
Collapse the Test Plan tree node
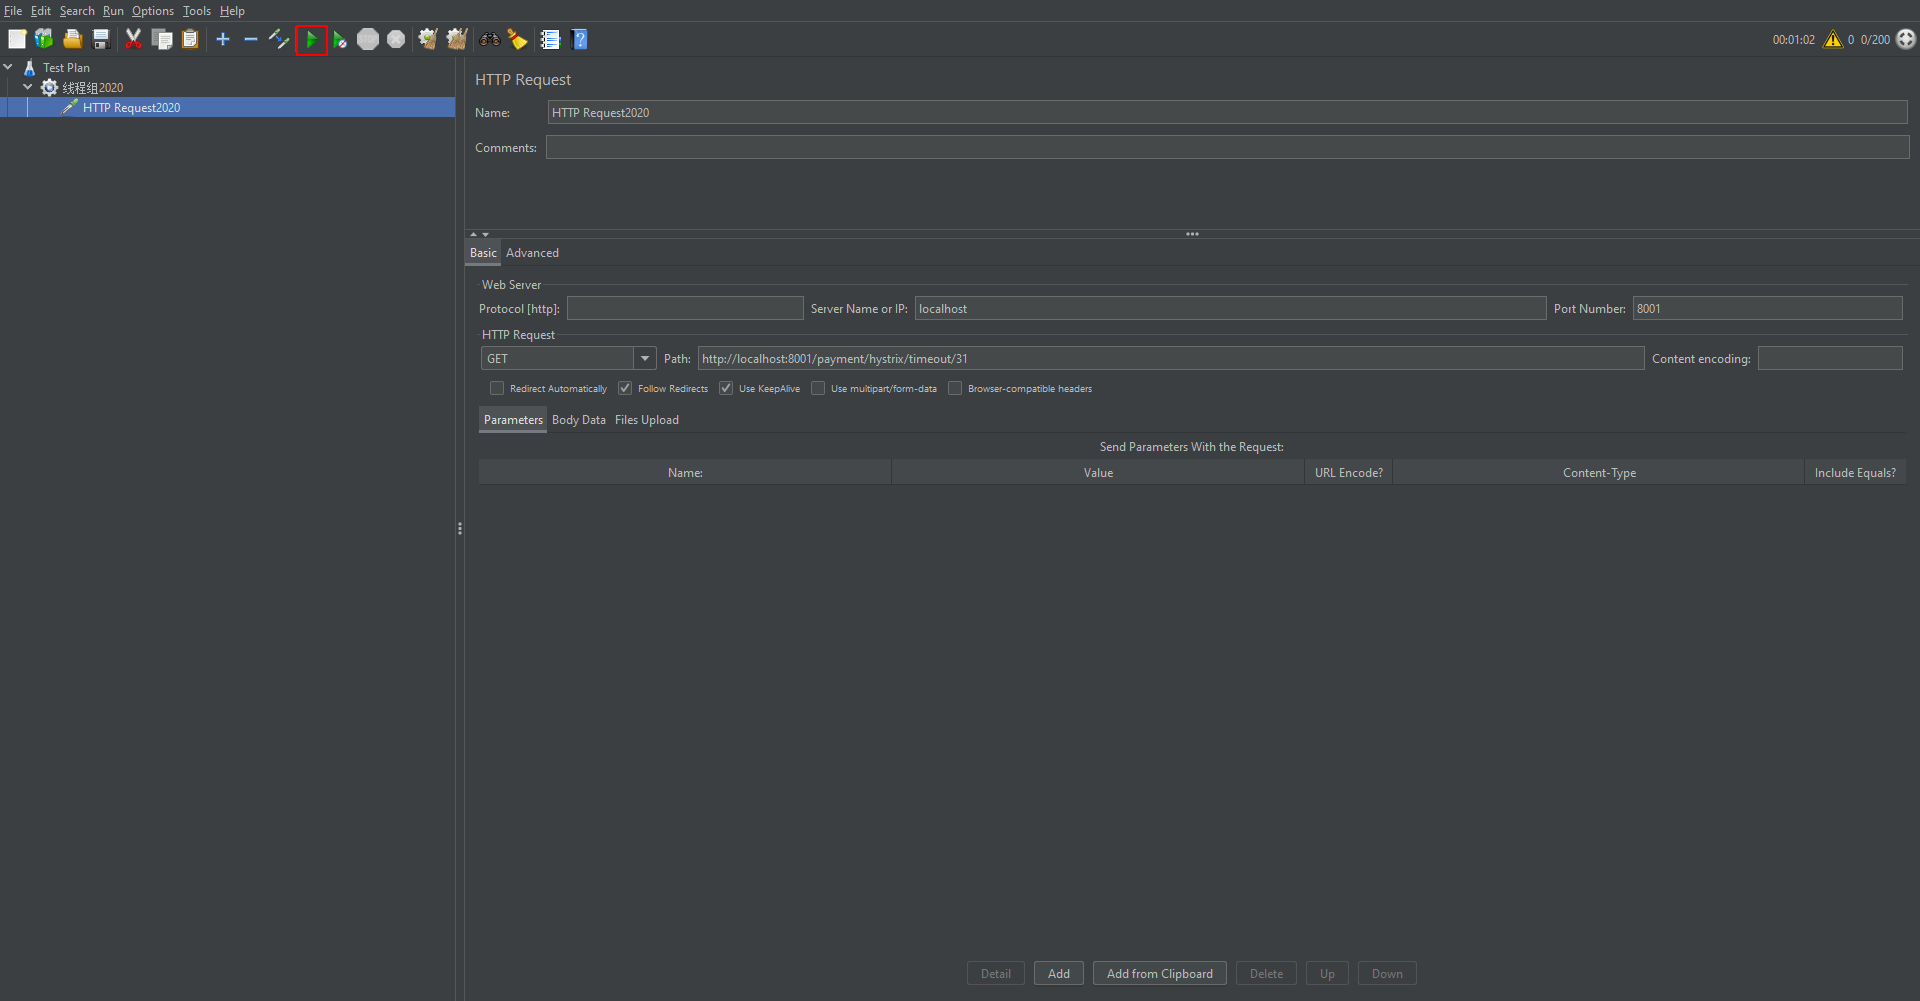(8, 67)
